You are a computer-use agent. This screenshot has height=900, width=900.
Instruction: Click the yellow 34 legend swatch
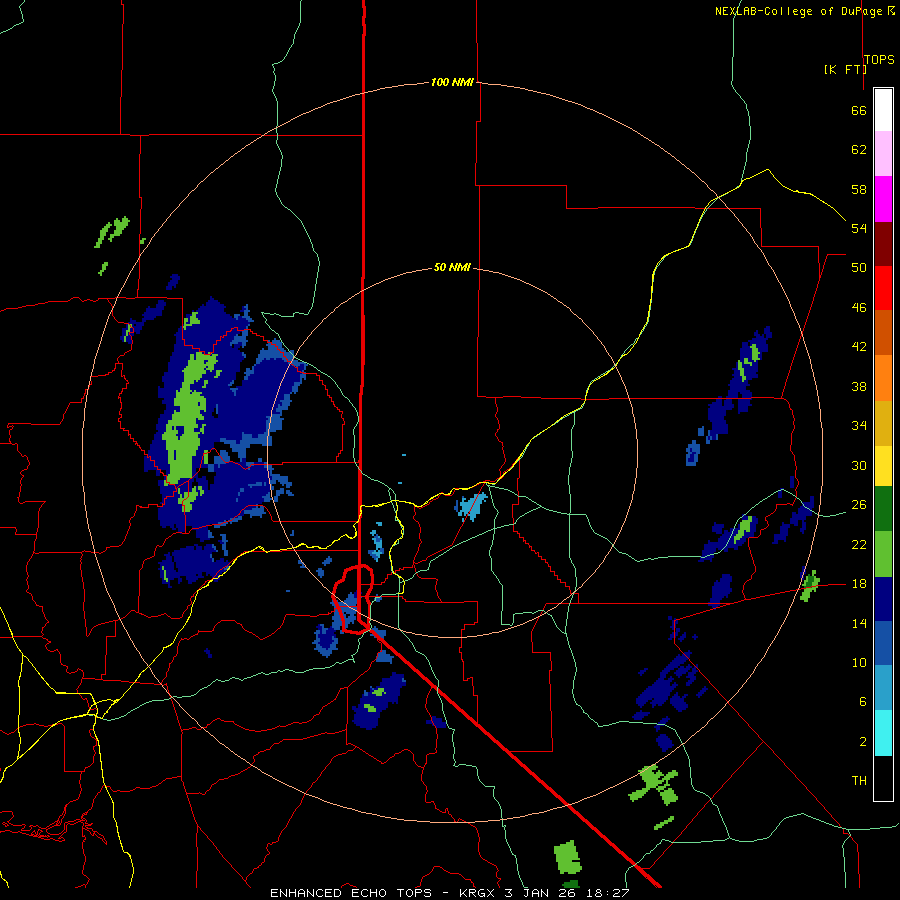pyautogui.click(x=883, y=466)
